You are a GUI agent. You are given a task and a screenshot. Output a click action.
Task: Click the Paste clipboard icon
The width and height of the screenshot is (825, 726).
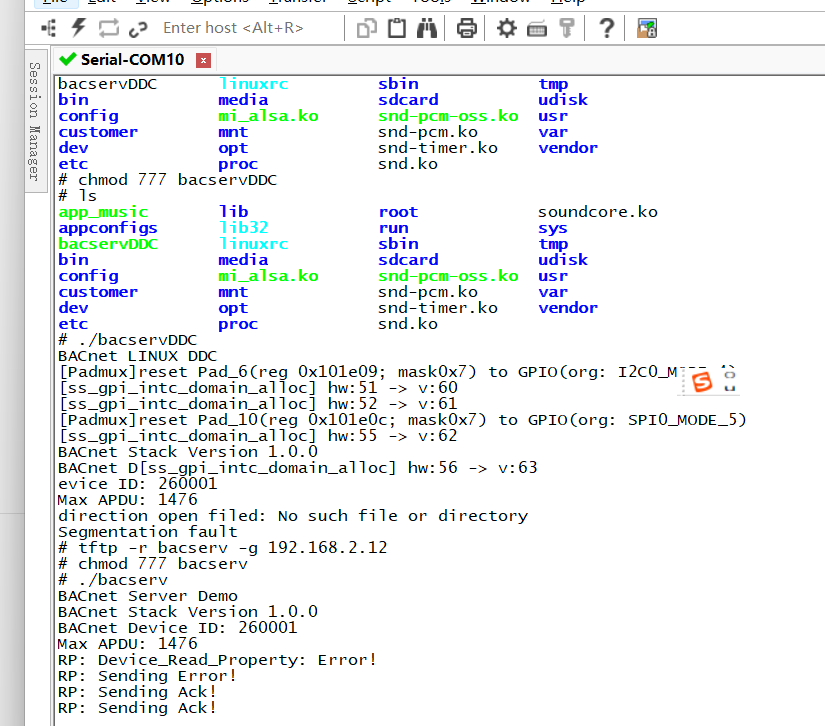(397, 28)
